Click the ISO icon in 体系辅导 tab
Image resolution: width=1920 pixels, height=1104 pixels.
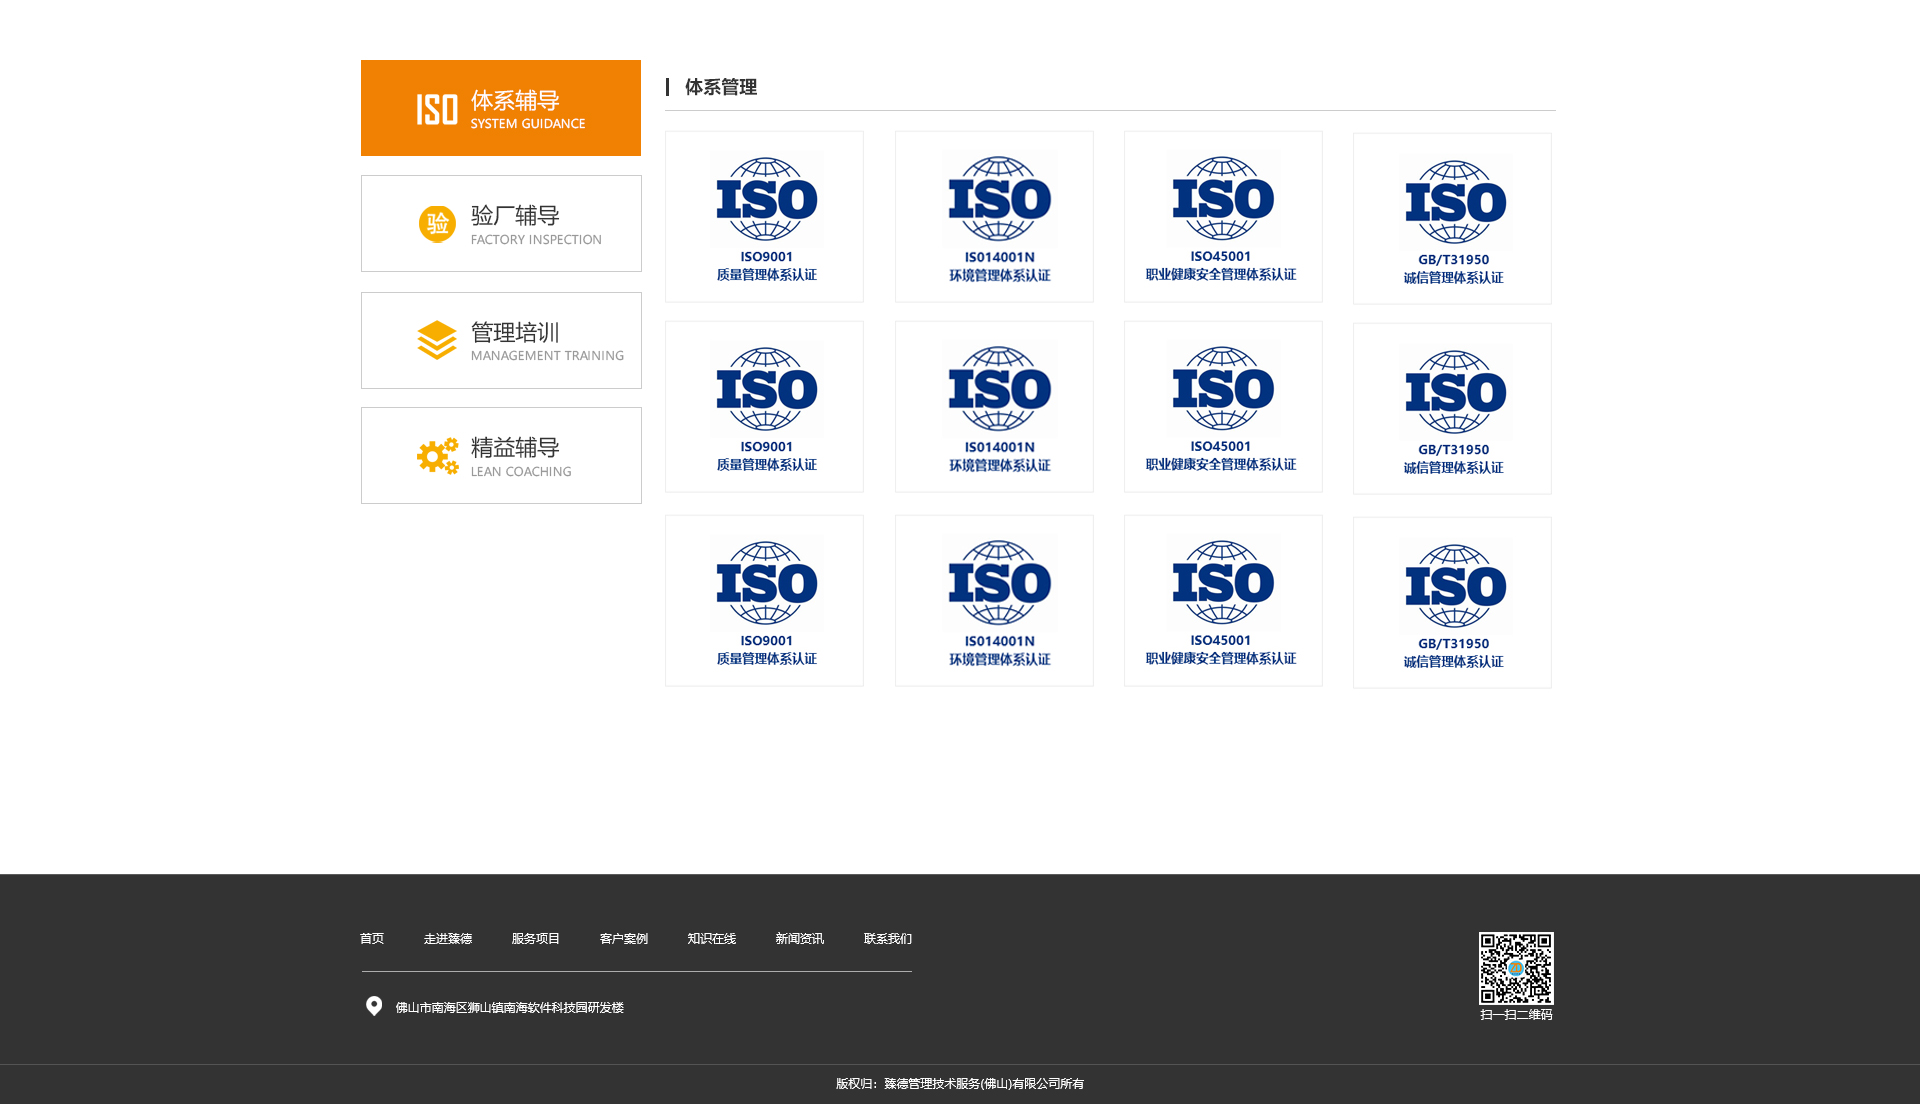(437, 109)
